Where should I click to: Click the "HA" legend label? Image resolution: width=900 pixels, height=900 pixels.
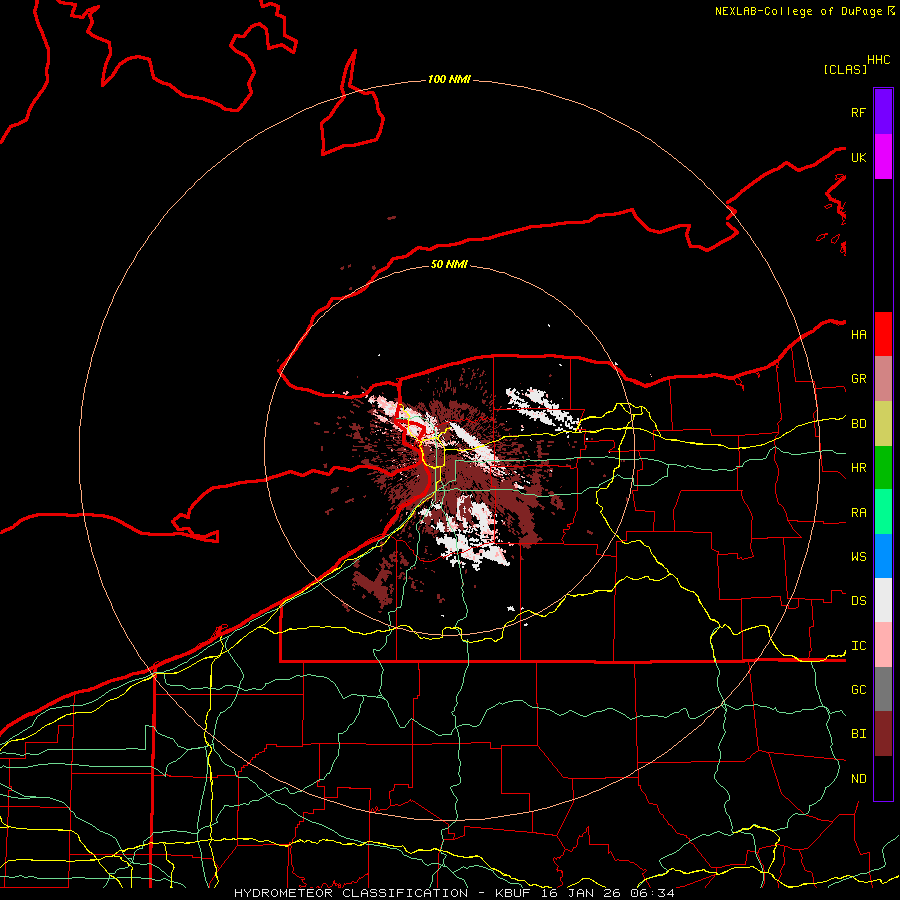[858, 335]
